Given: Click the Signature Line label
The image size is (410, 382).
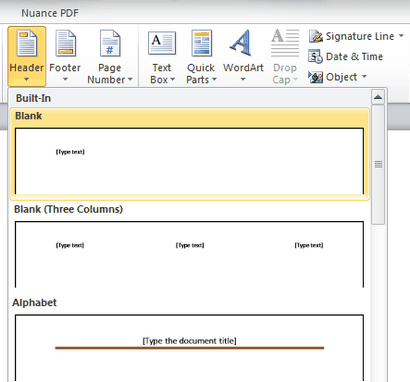Looking at the screenshot, I should coord(360,36).
